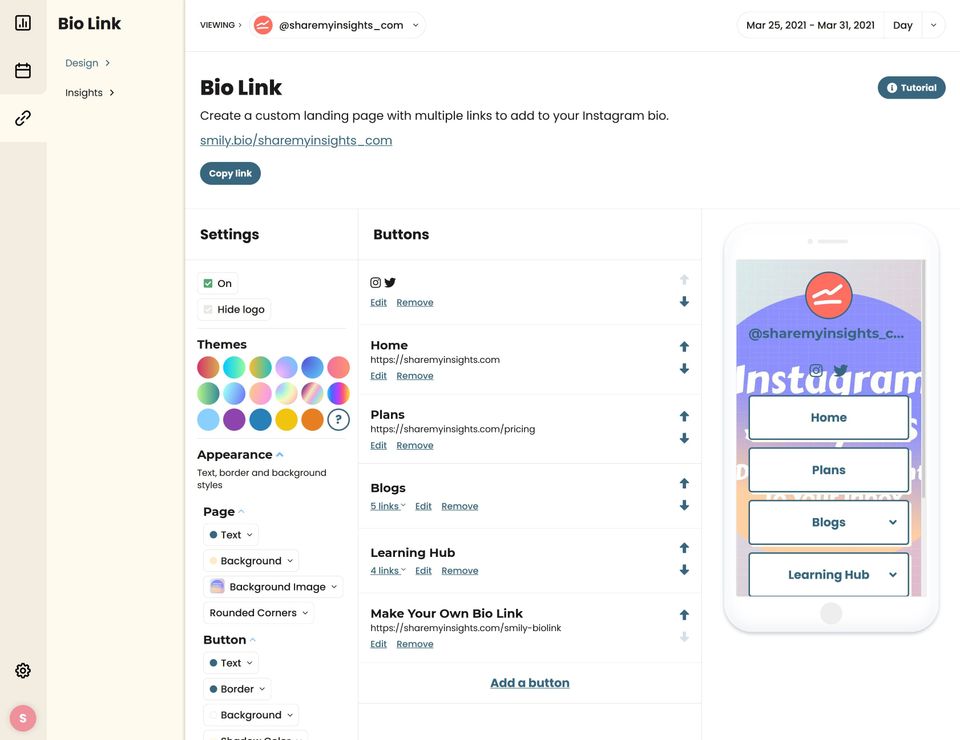Move Learning Hub button up
Screen dimensions: 960x740
684,548
